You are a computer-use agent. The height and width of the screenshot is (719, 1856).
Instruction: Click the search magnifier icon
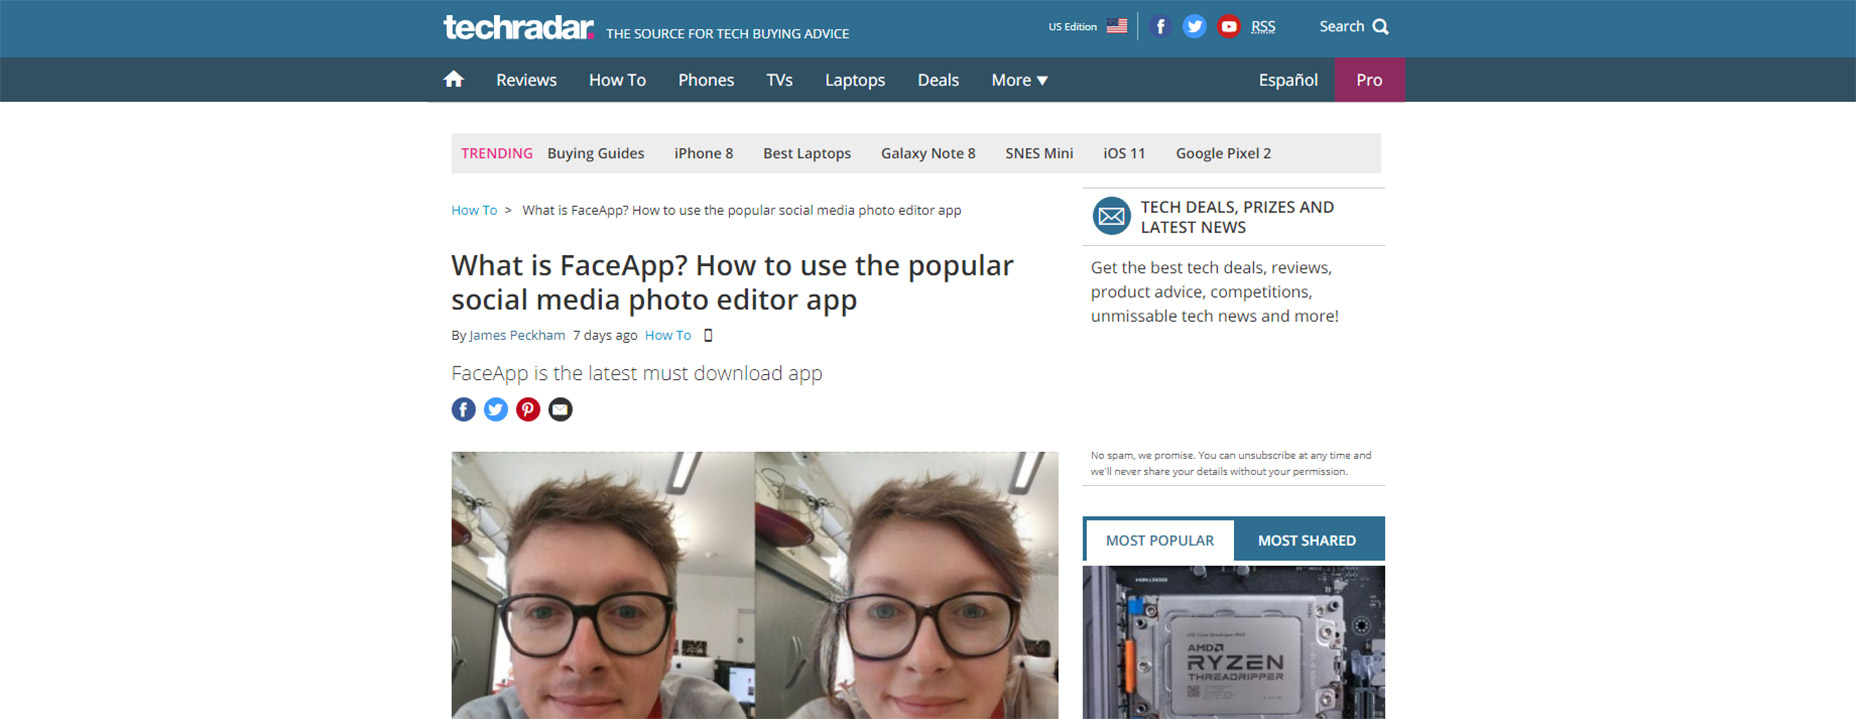click(x=1380, y=27)
